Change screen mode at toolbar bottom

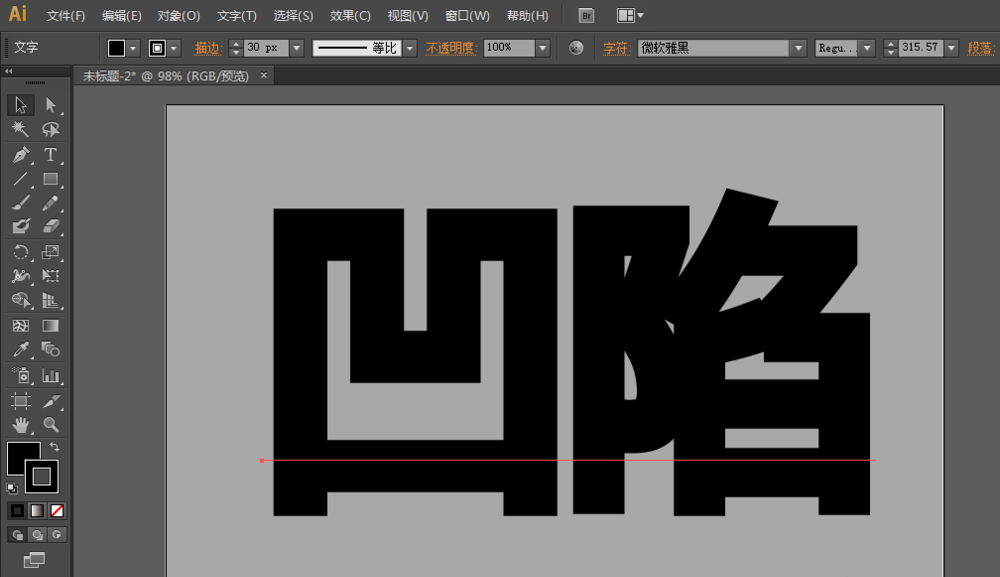click(34, 560)
